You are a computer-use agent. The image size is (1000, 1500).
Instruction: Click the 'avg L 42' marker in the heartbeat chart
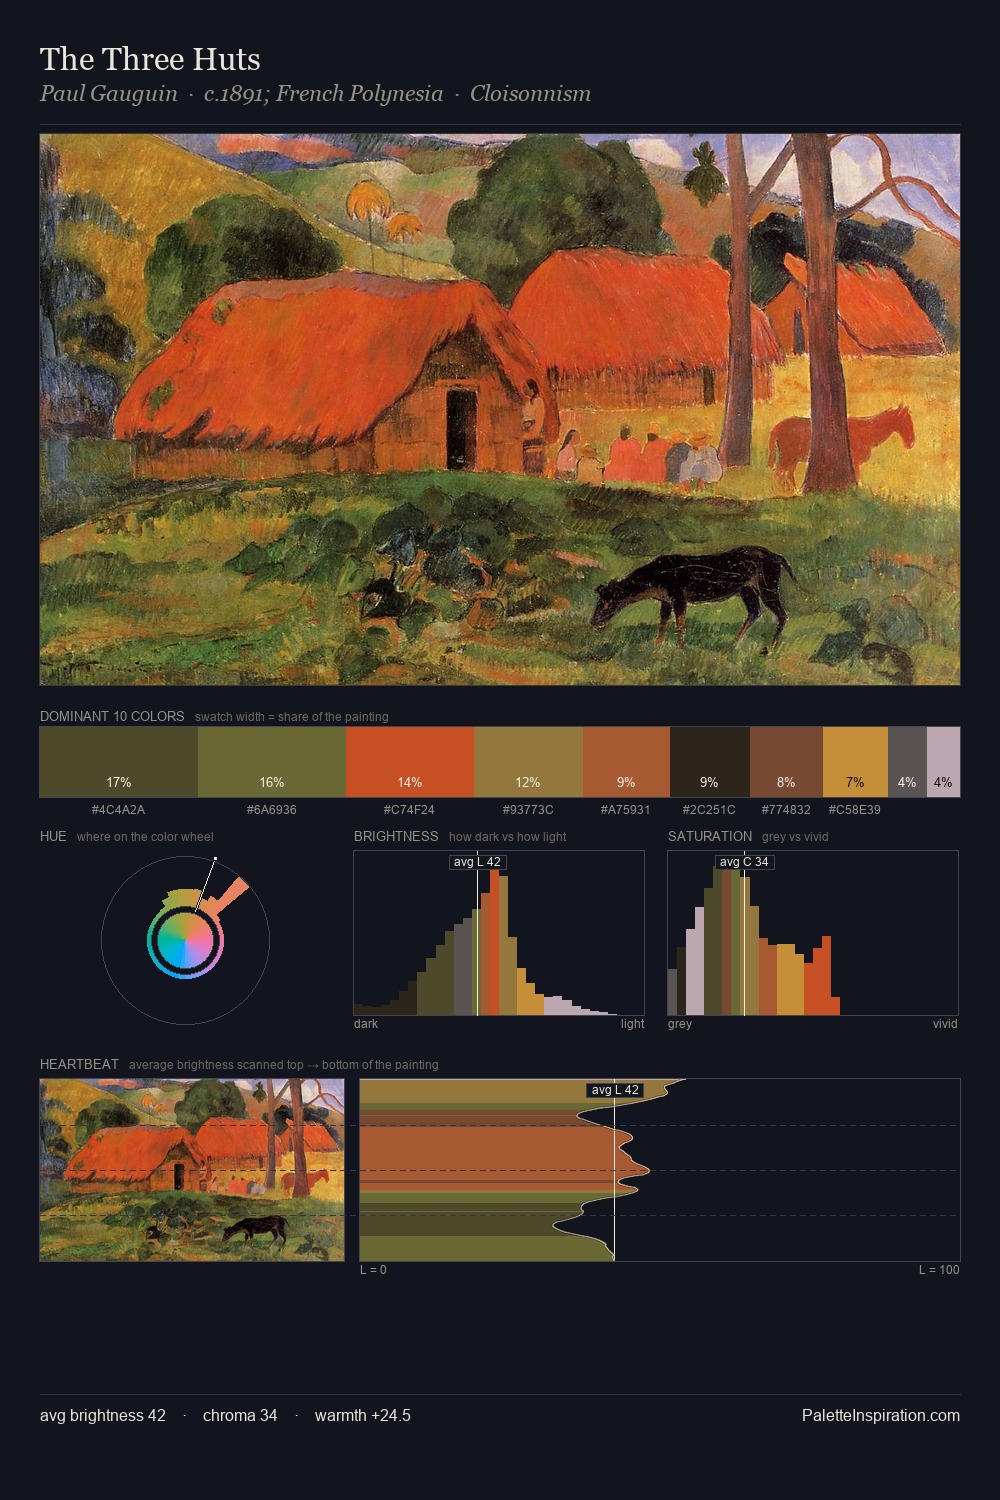point(614,1090)
